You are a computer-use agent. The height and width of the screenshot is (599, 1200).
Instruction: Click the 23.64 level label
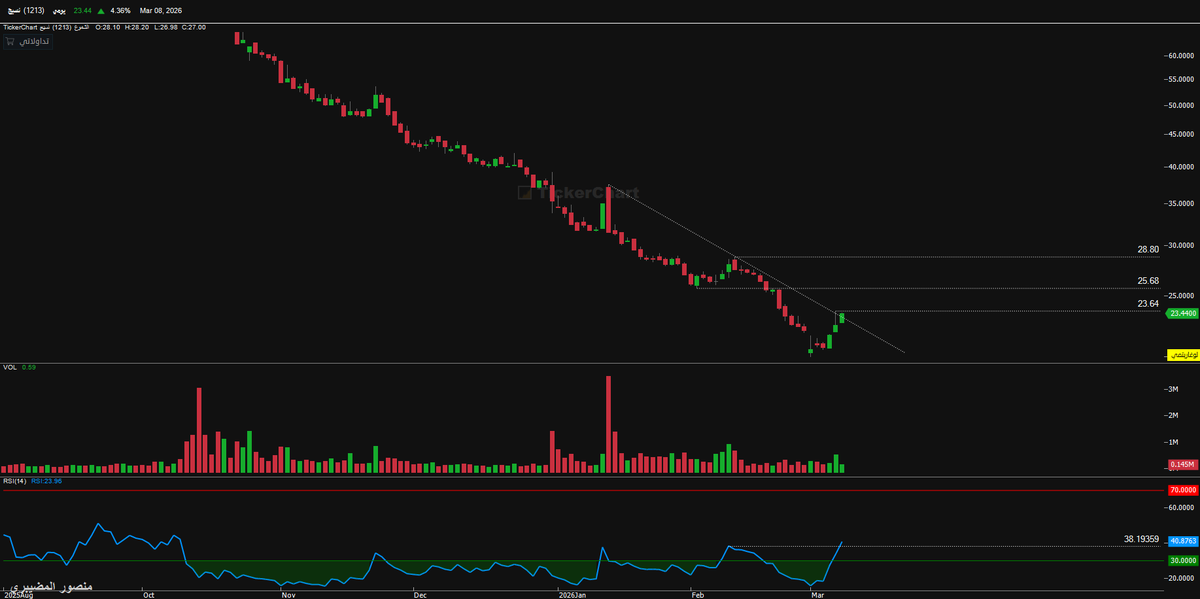[x=1148, y=304]
